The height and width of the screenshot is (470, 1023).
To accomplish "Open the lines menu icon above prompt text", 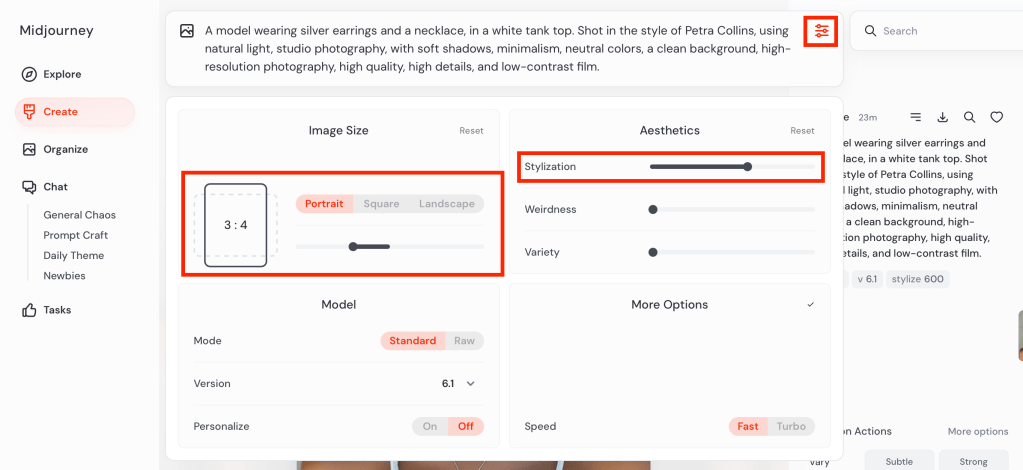I will (x=916, y=117).
